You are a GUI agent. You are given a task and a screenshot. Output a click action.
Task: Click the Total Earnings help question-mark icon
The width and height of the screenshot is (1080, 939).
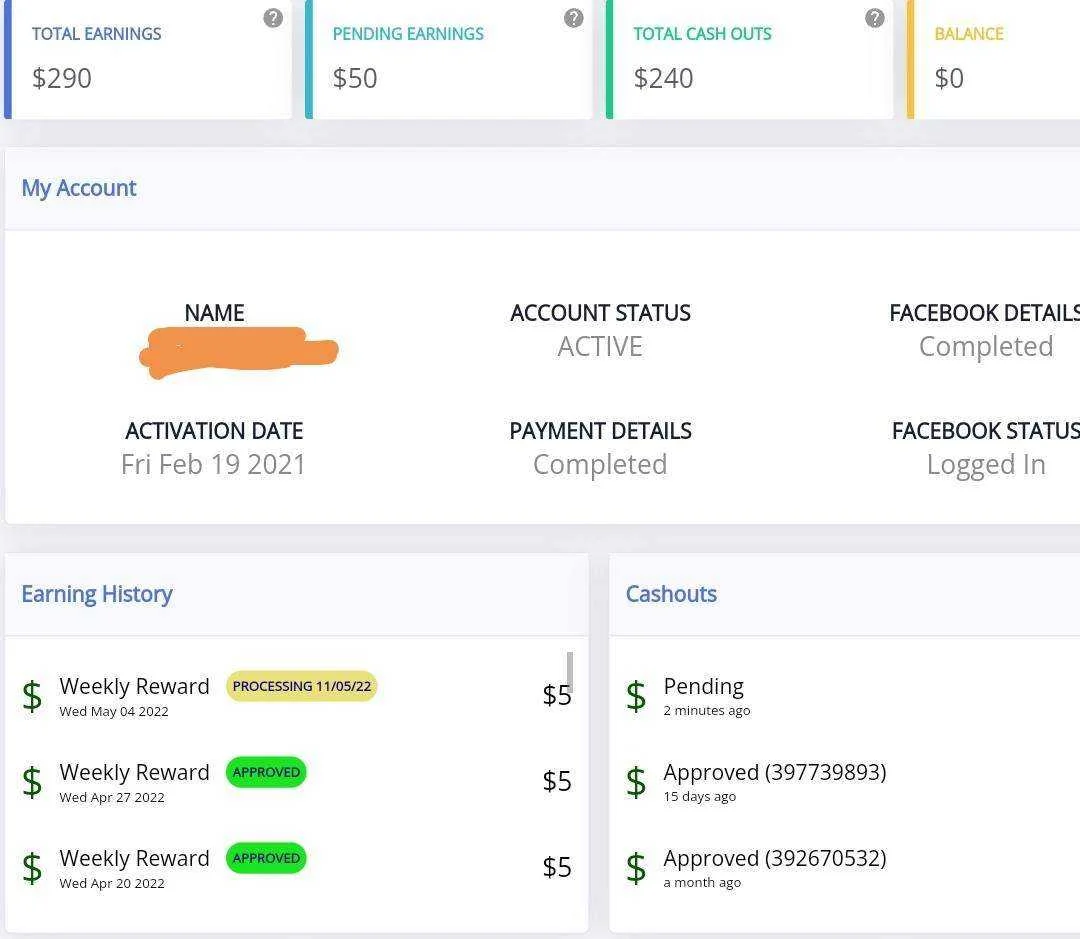273,18
